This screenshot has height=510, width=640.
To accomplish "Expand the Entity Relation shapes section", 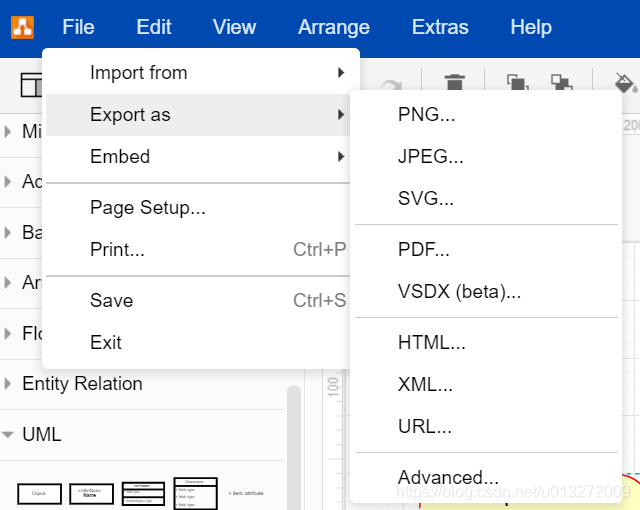I will click(82, 384).
